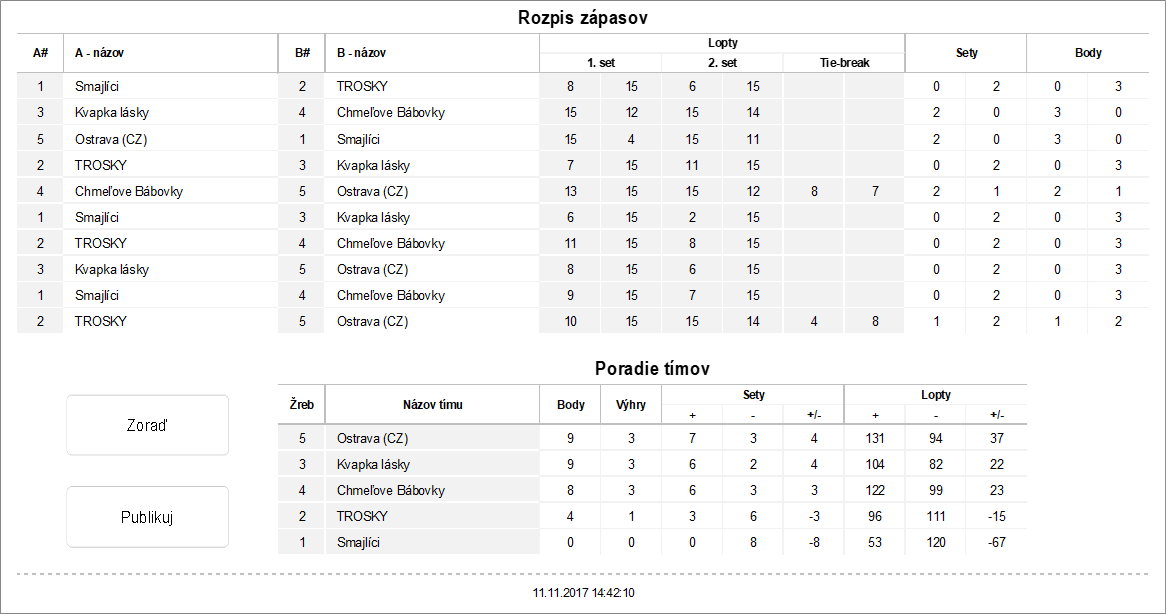
Task: Click the Poradie tímov heading
Action: [652, 369]
